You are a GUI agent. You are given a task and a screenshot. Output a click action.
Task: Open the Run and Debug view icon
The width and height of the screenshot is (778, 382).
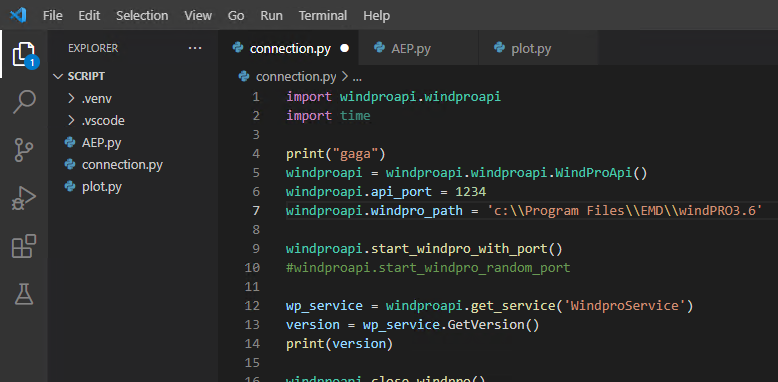click(x=24, y=198)
